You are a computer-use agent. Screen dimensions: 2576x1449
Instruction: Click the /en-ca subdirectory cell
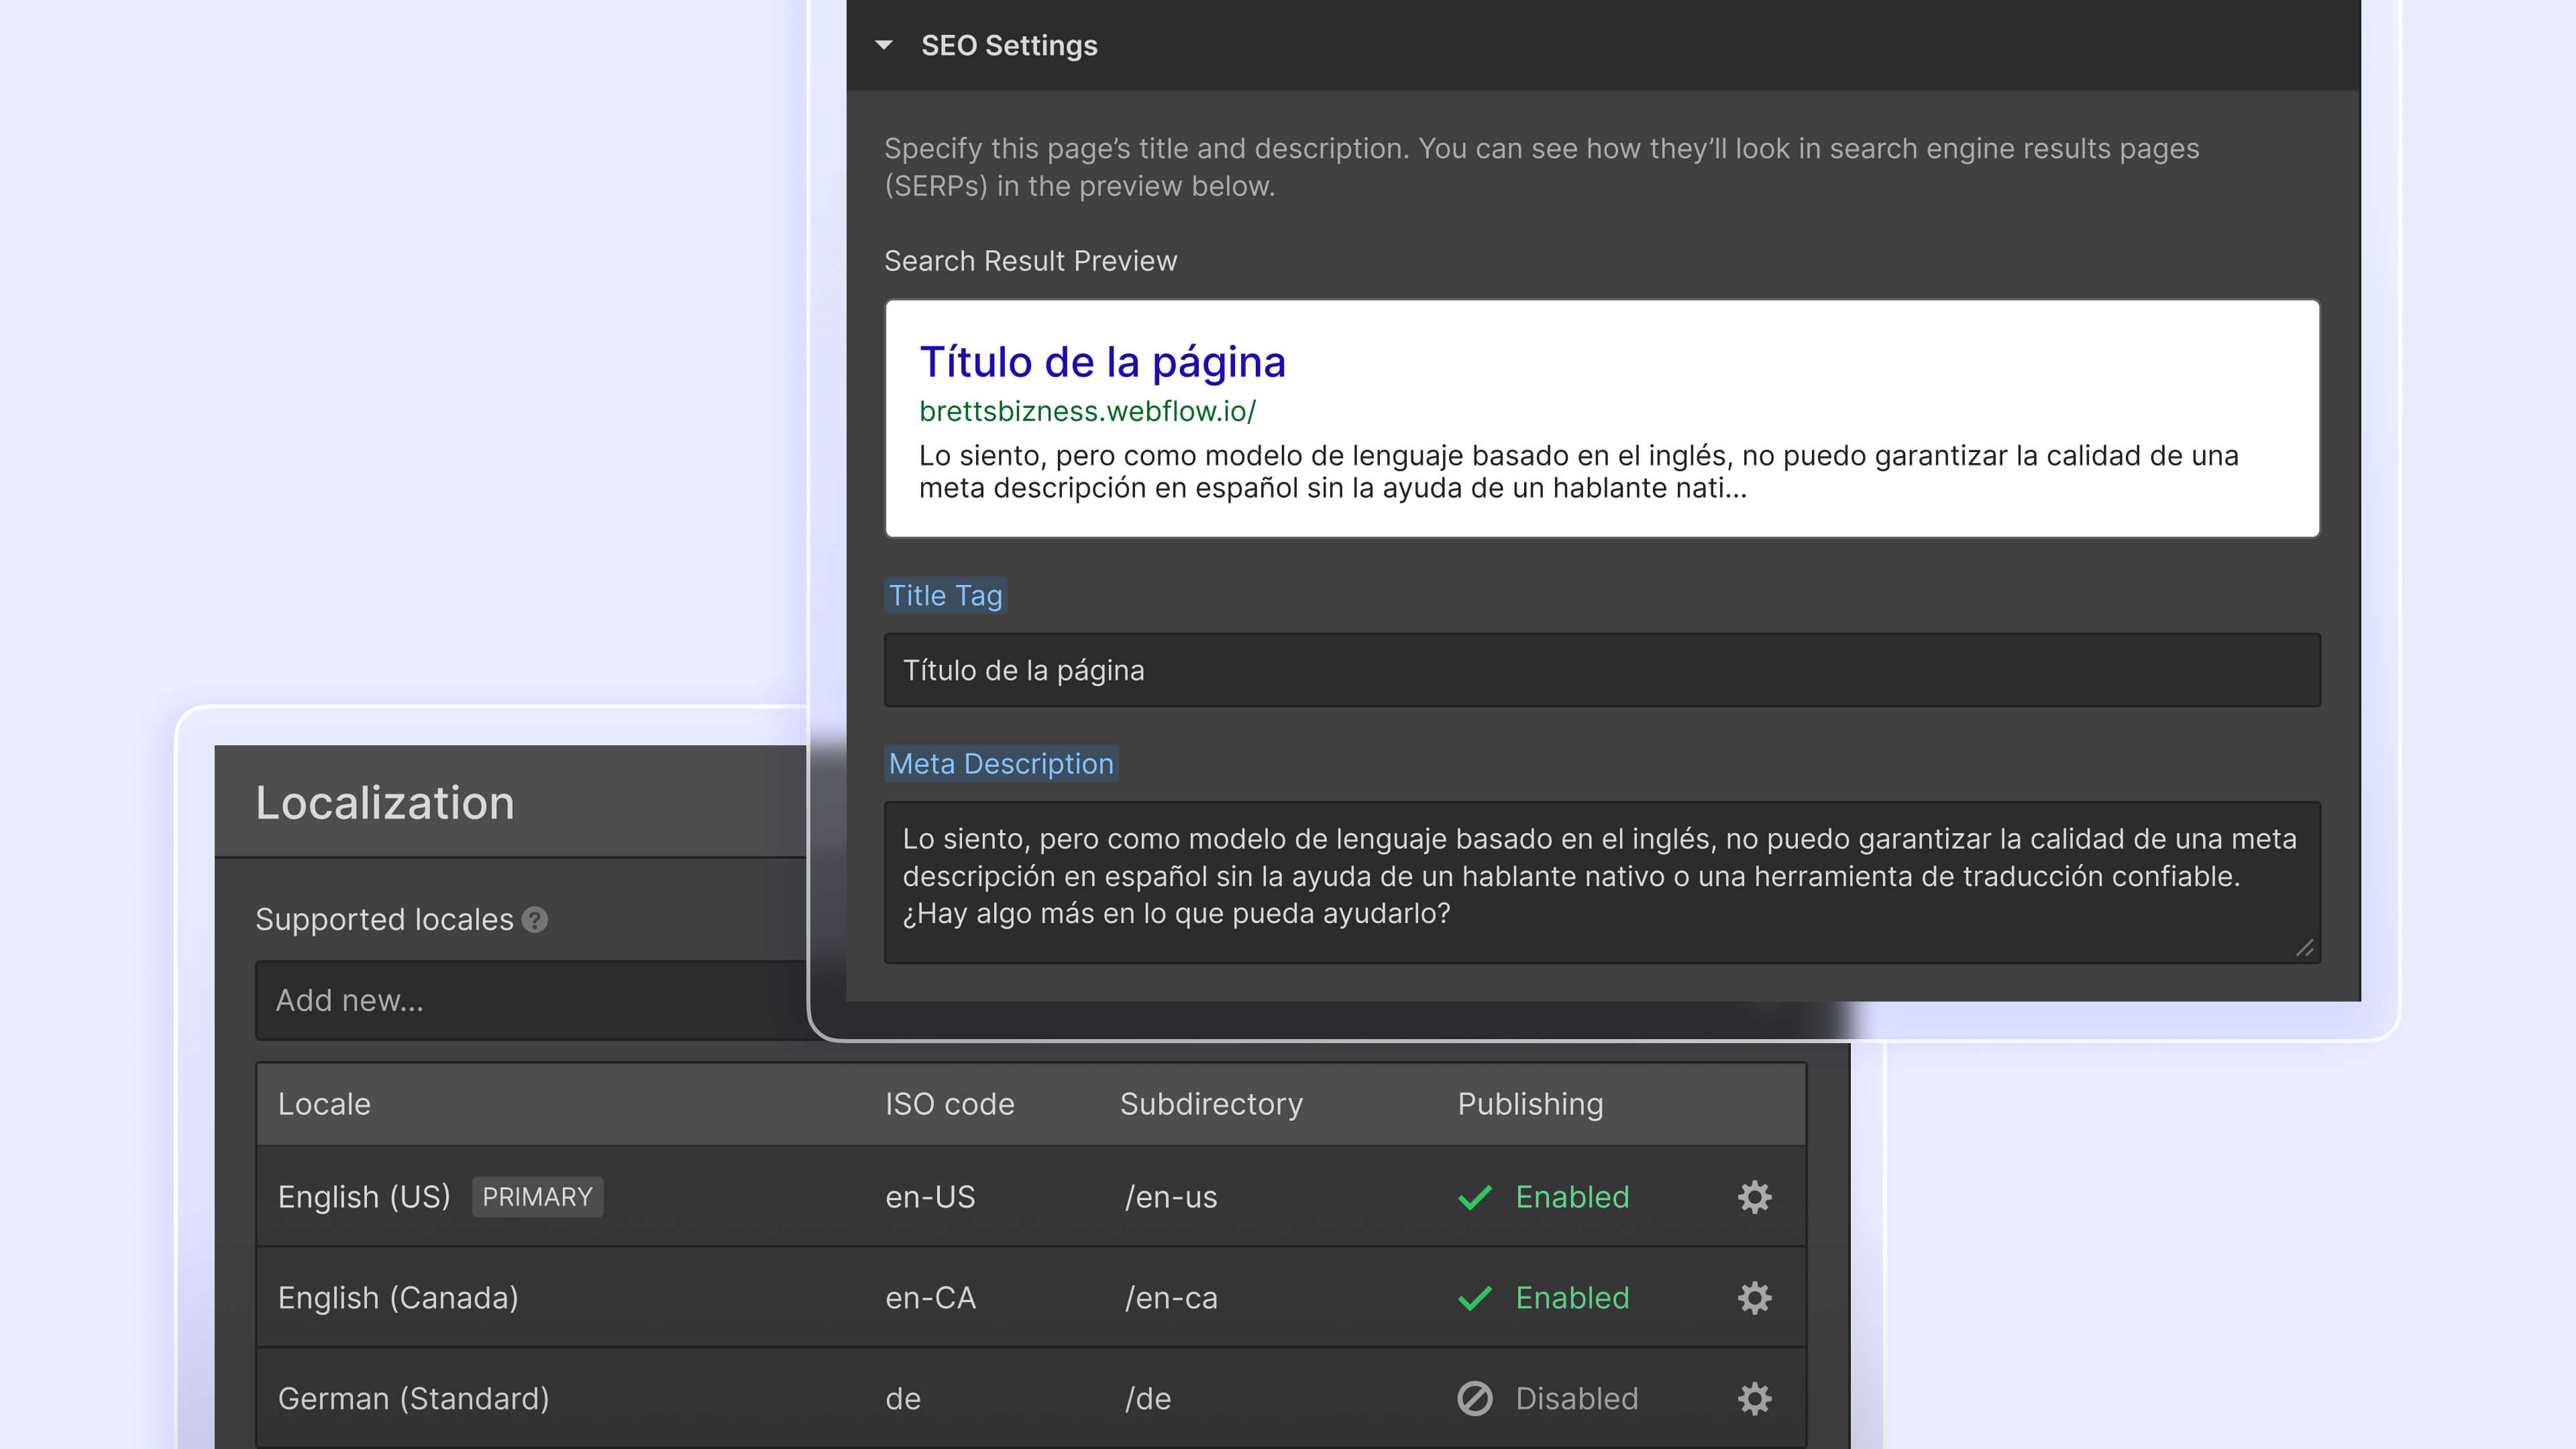[1171, 1298]
